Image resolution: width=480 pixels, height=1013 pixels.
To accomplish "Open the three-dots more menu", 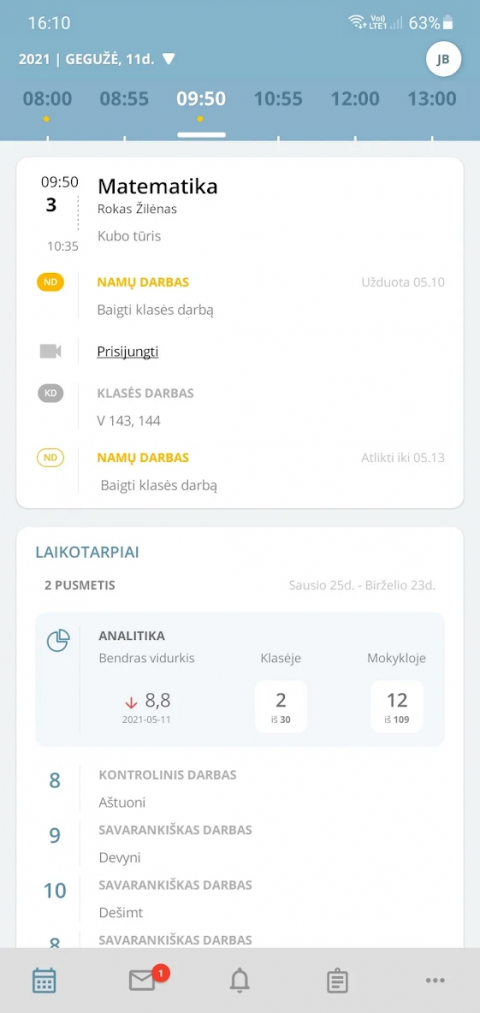I will click(x=435, y=981).
